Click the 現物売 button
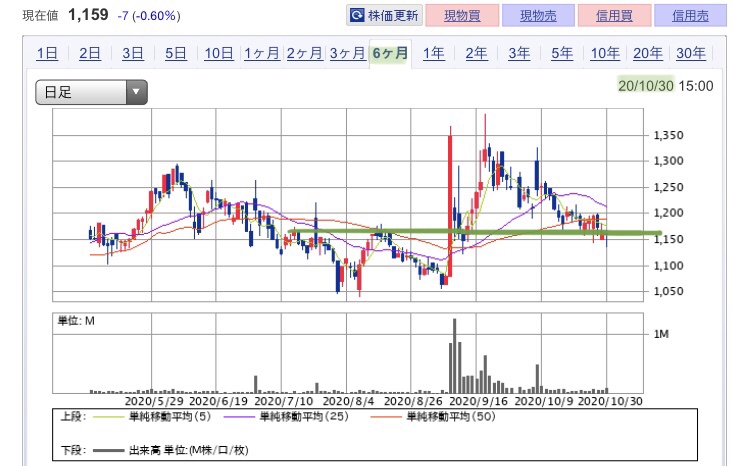The image size is (733, 466). 538,15
